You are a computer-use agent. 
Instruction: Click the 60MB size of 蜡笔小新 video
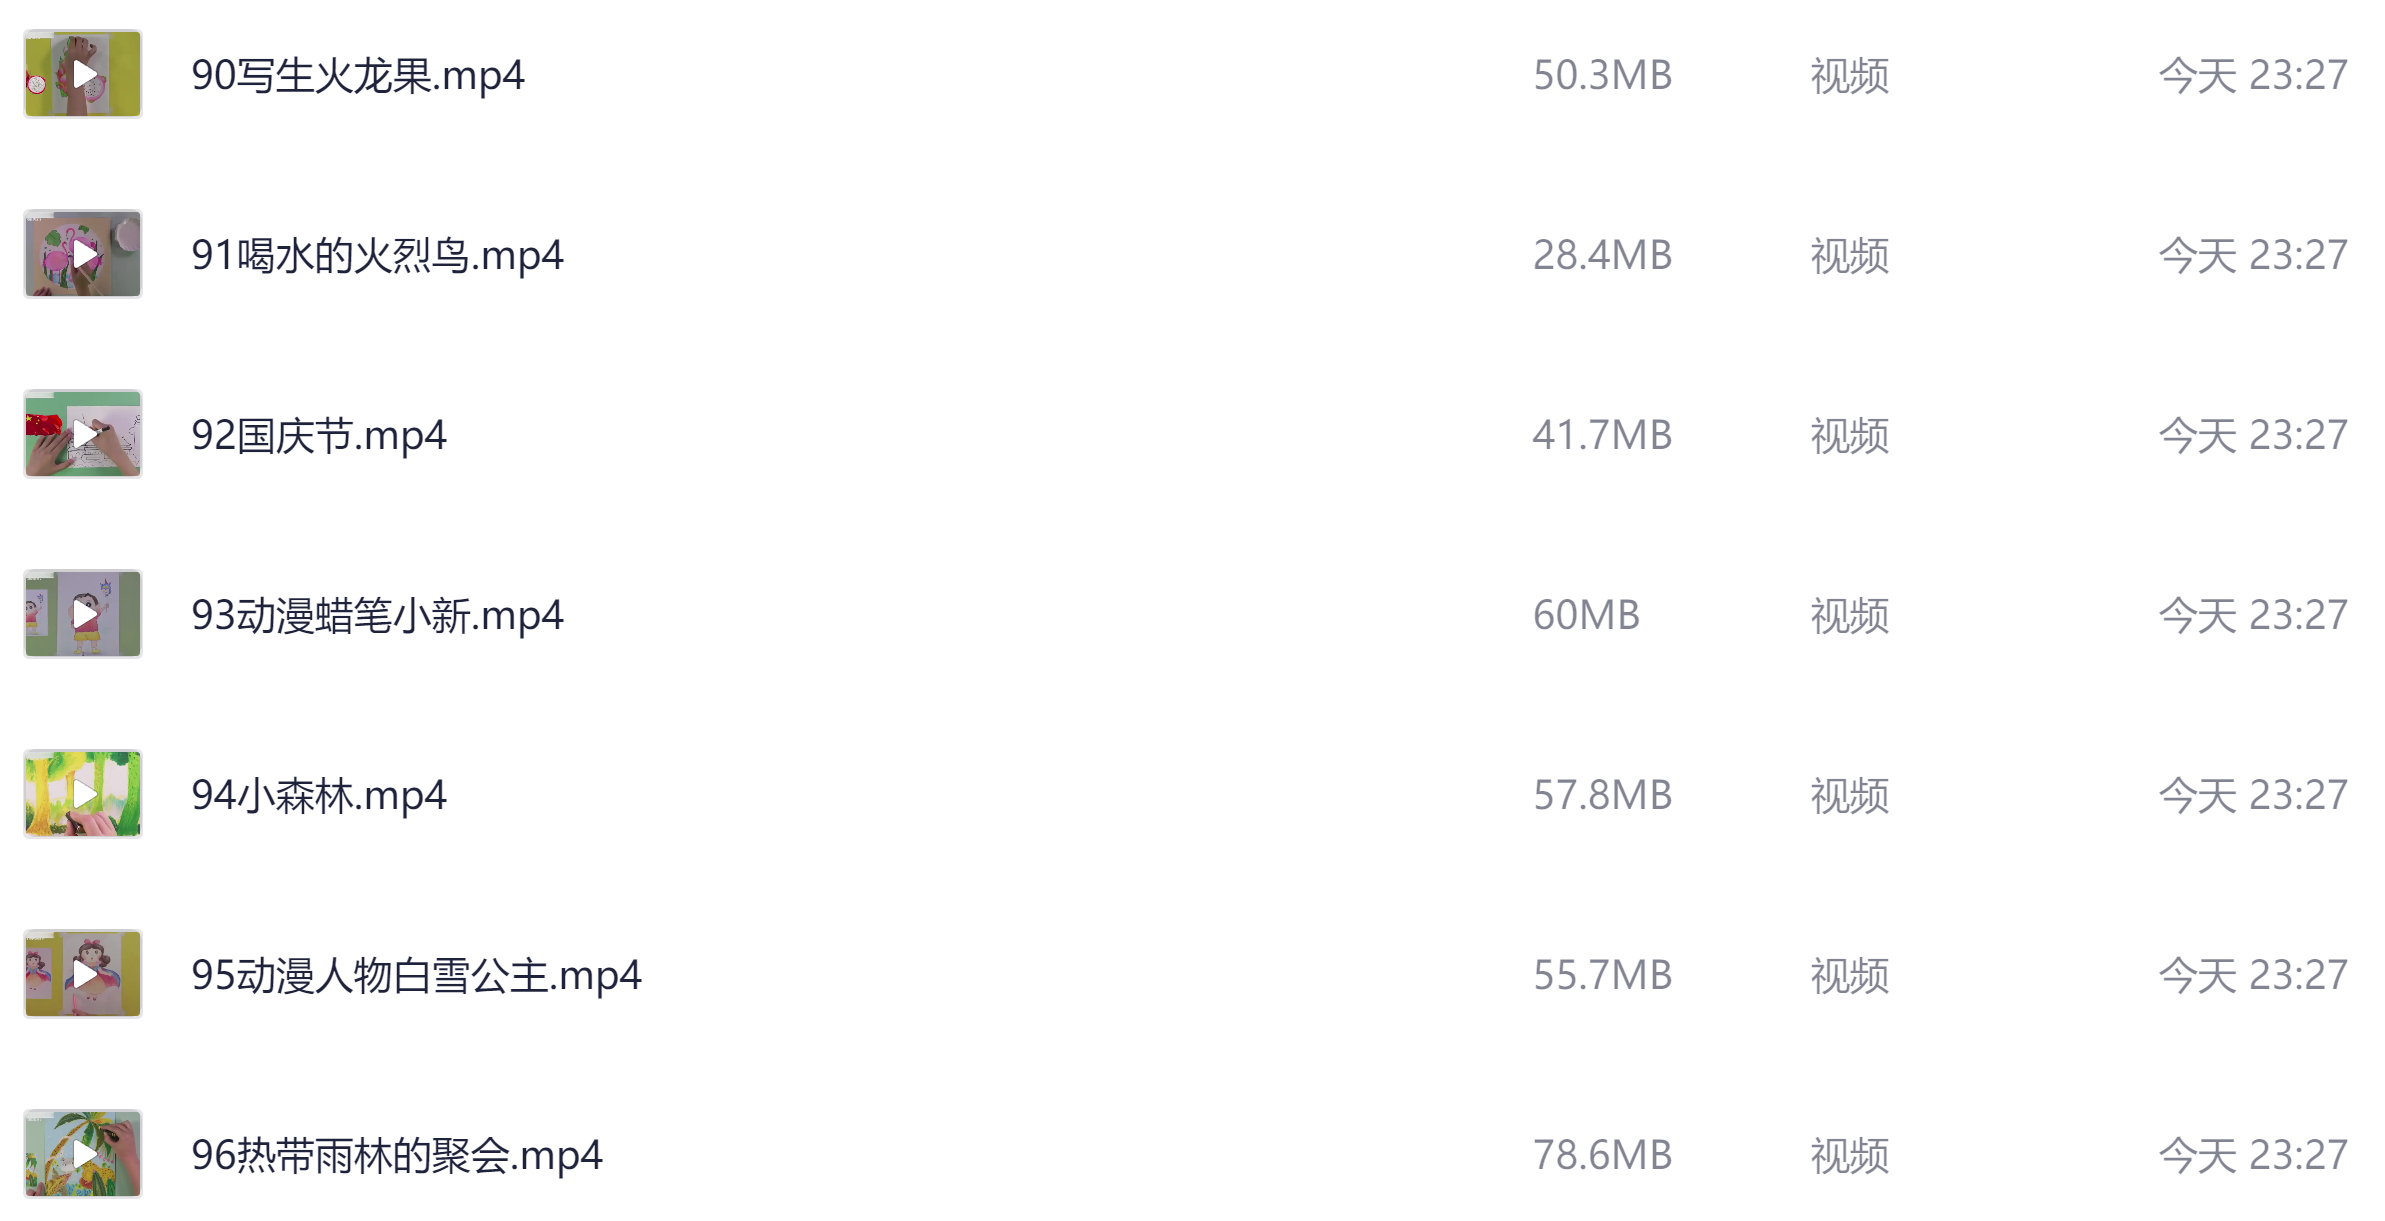1586,615
